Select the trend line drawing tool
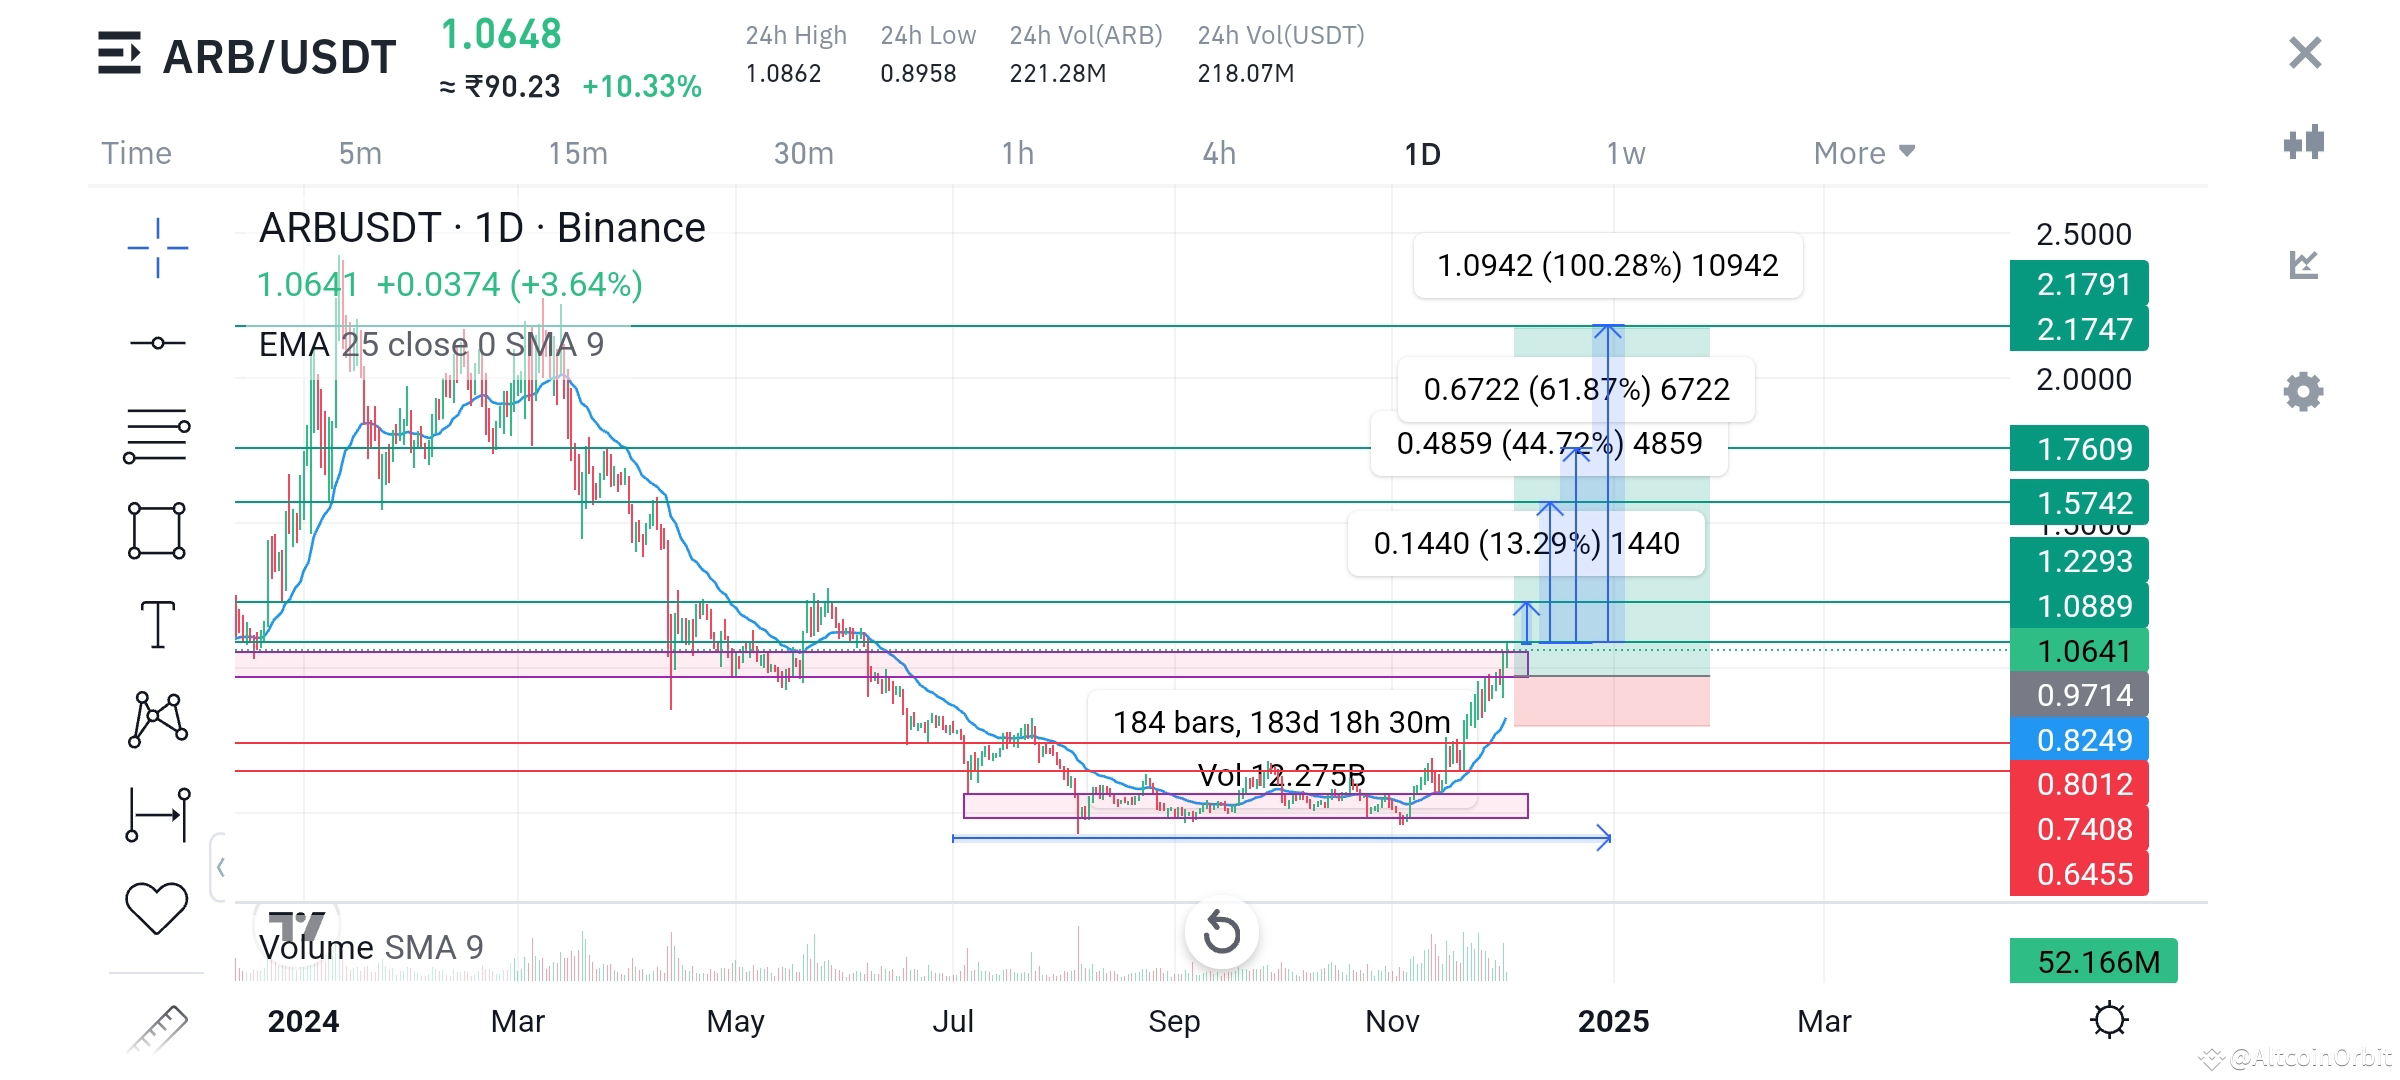The height and width of the screenshot is (1080, 2400). tap(156, 342)
